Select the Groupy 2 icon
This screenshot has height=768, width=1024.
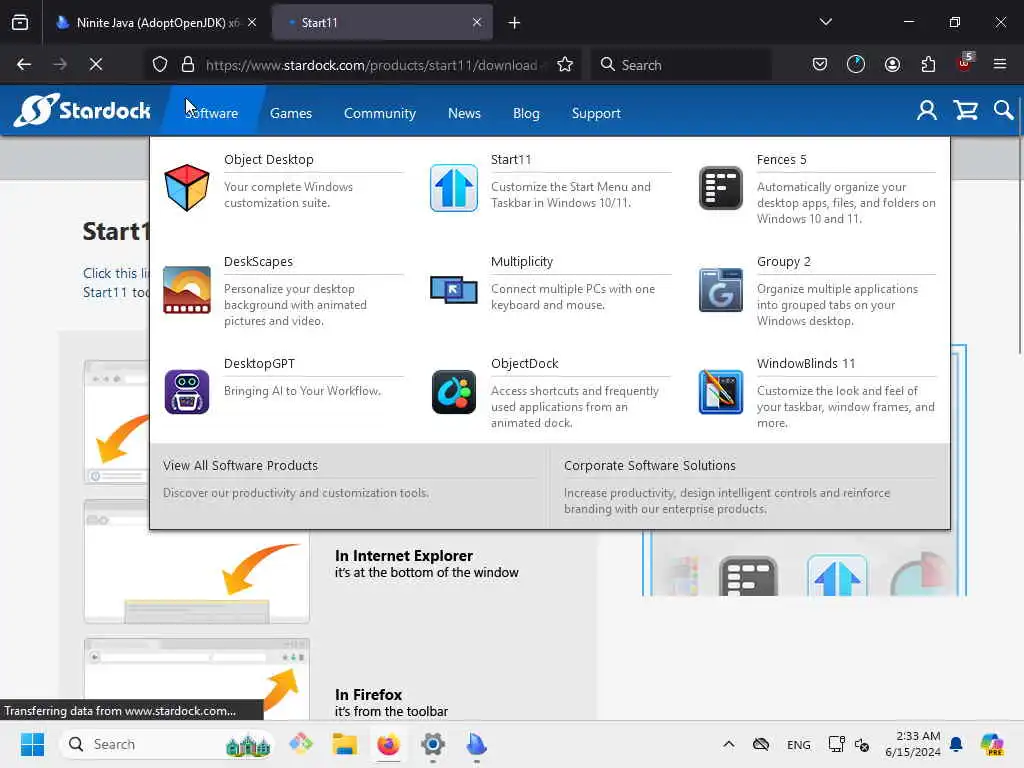[720, 290]
